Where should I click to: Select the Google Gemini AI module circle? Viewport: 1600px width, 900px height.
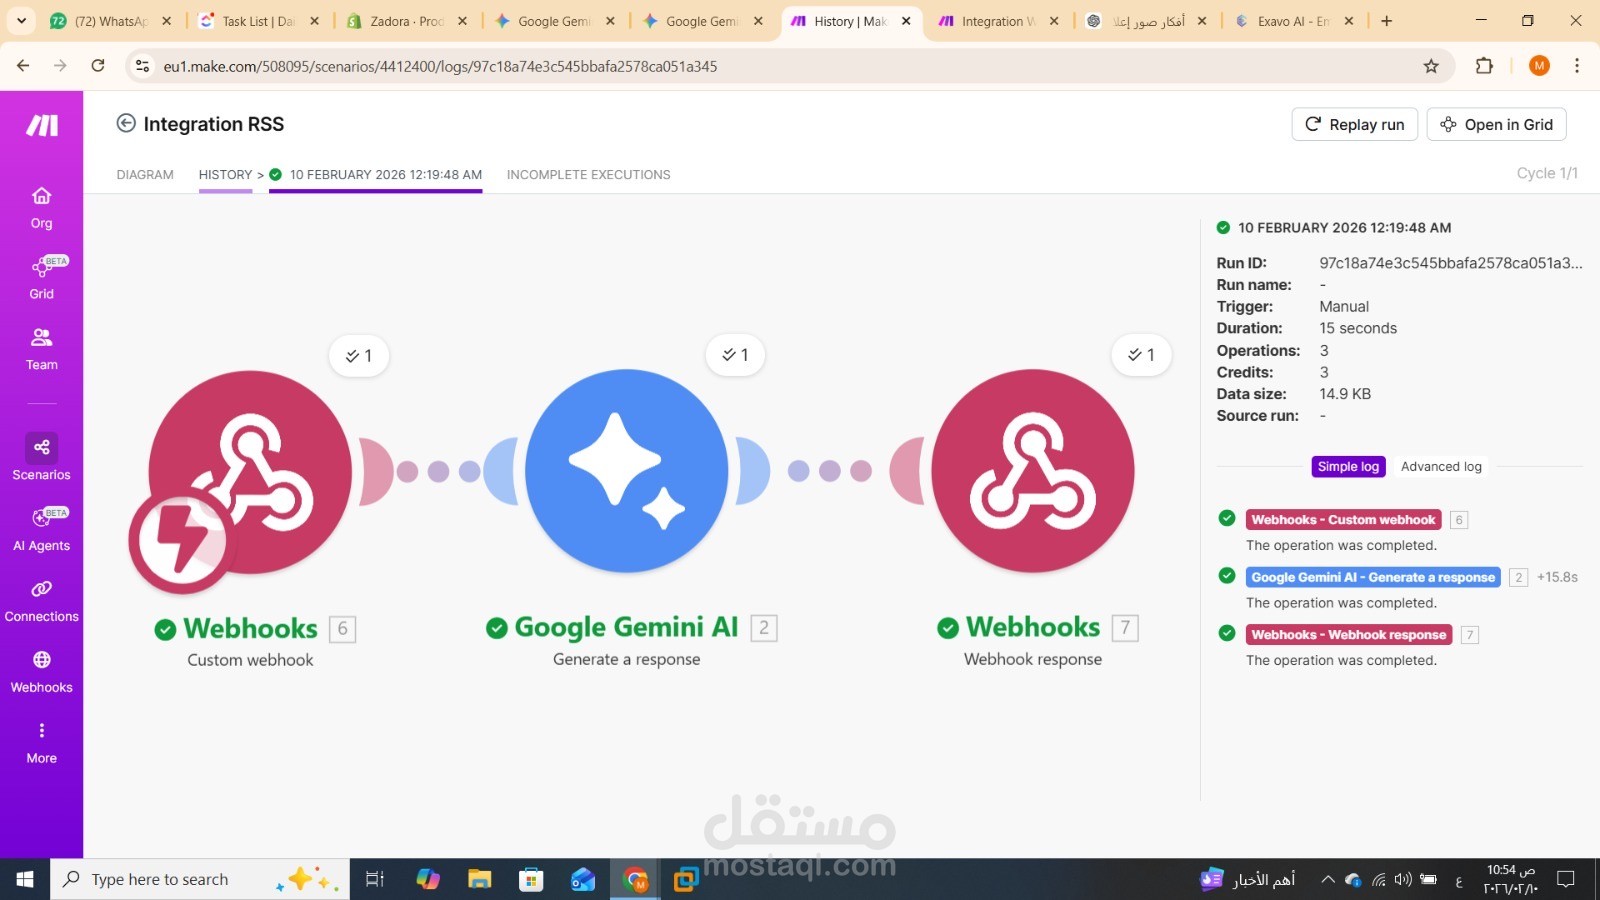point(627,471)
